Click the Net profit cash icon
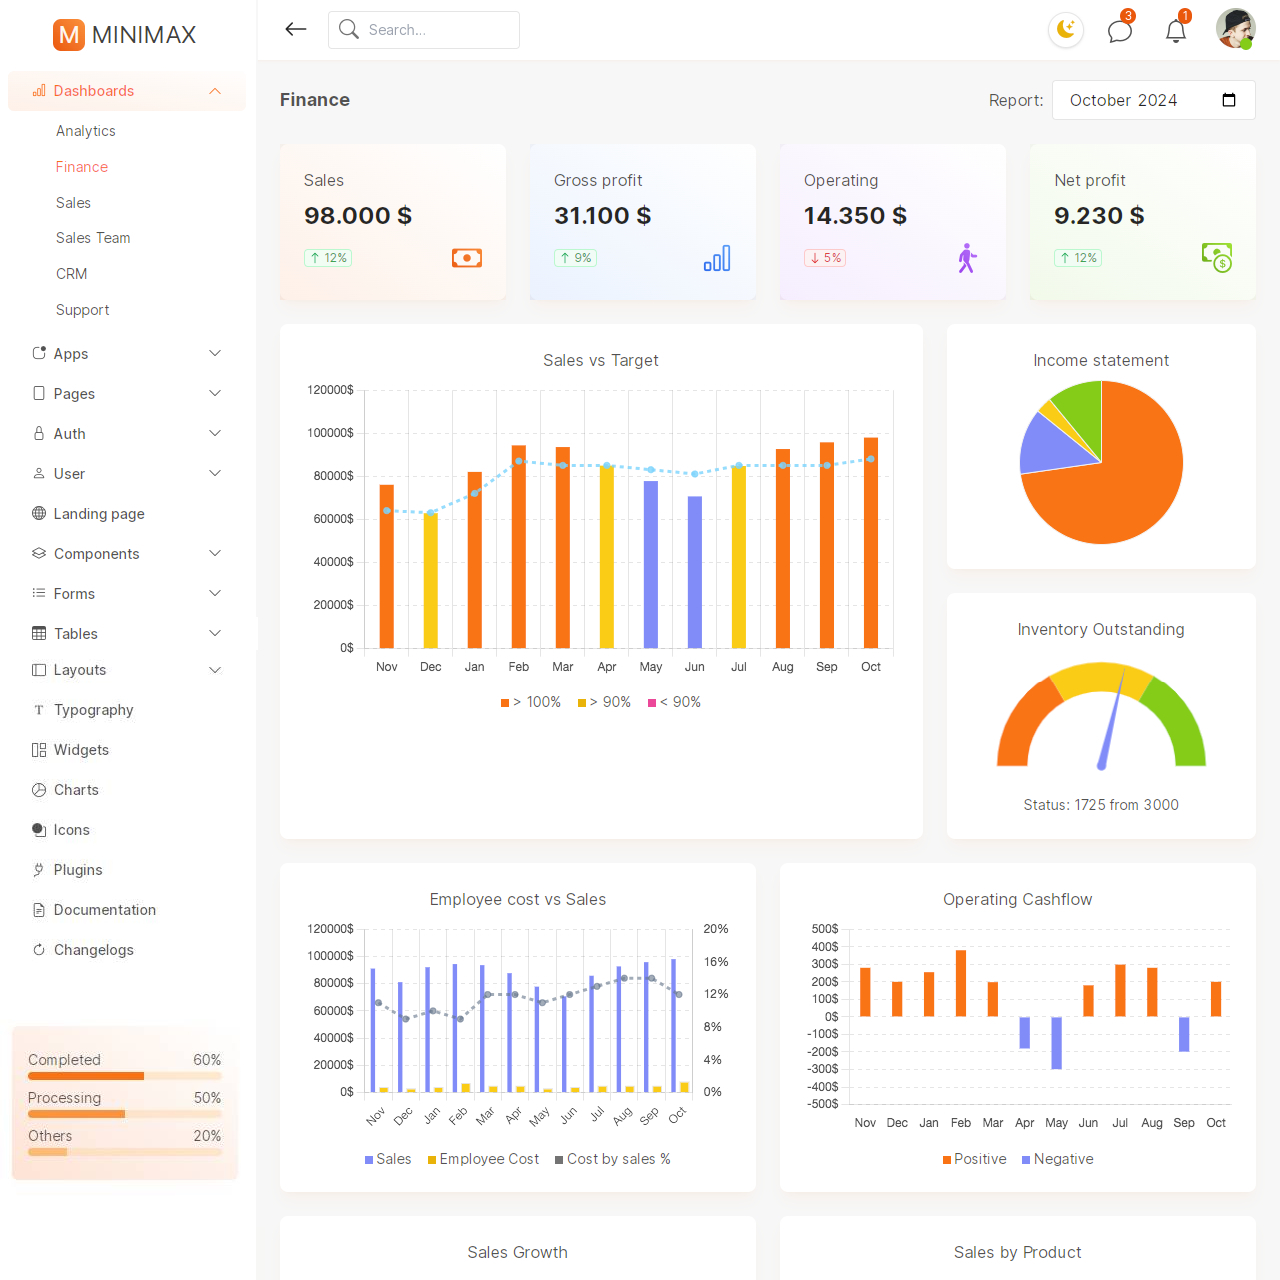1280x1280 pixels. pyautogui.click(x=1217, y=258)
